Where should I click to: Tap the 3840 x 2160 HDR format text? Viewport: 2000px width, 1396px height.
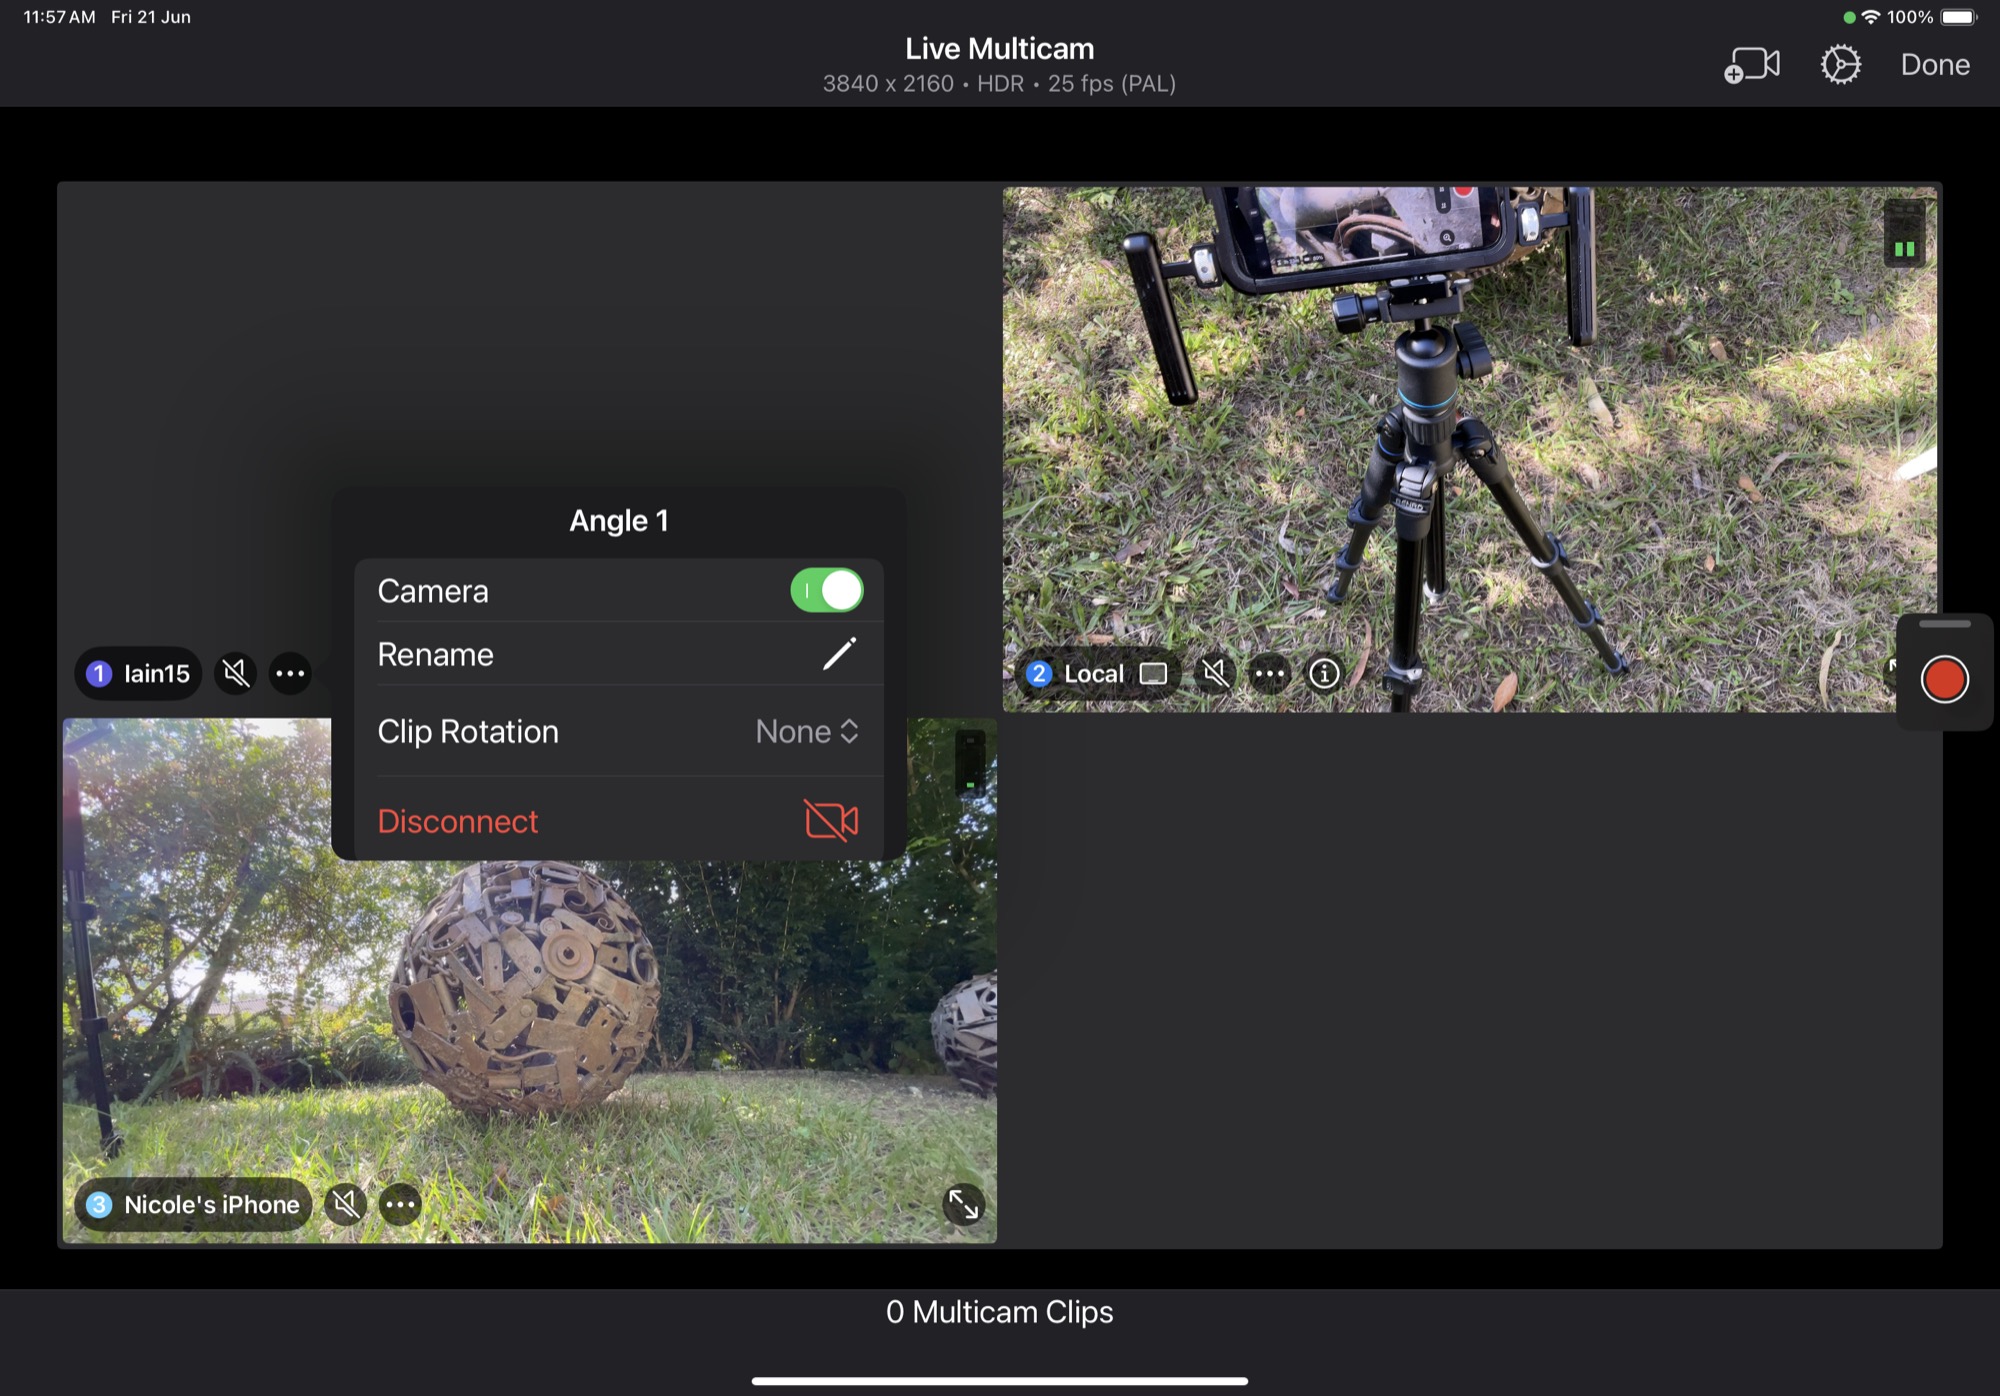tap(999, 84)
